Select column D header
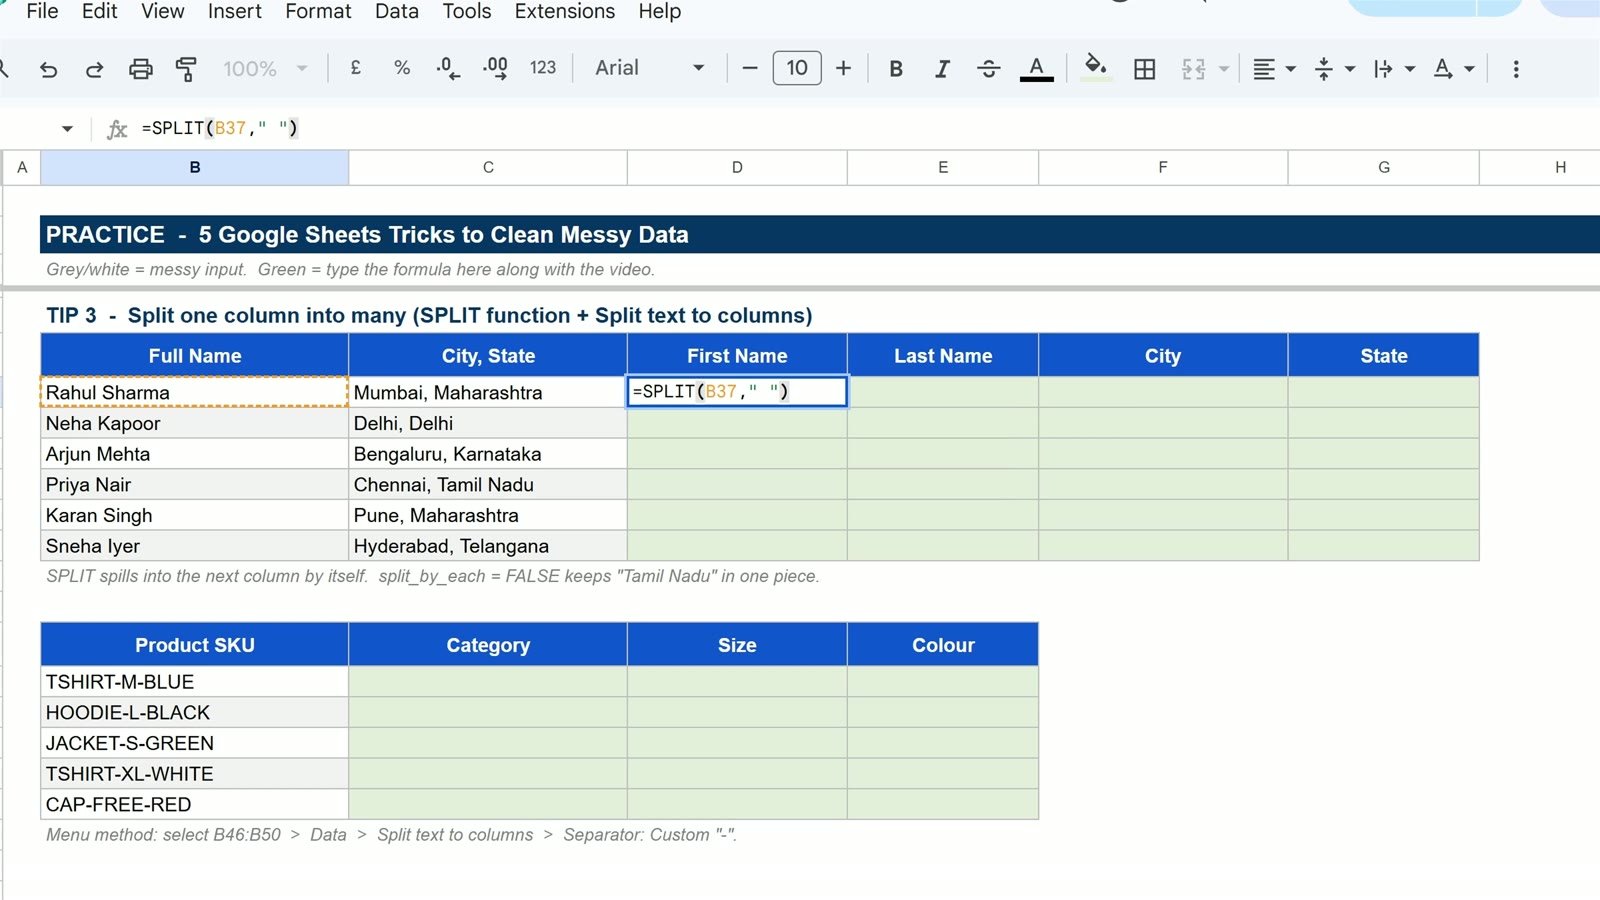This screenshot has height=900, width=1600. [737, 167]
